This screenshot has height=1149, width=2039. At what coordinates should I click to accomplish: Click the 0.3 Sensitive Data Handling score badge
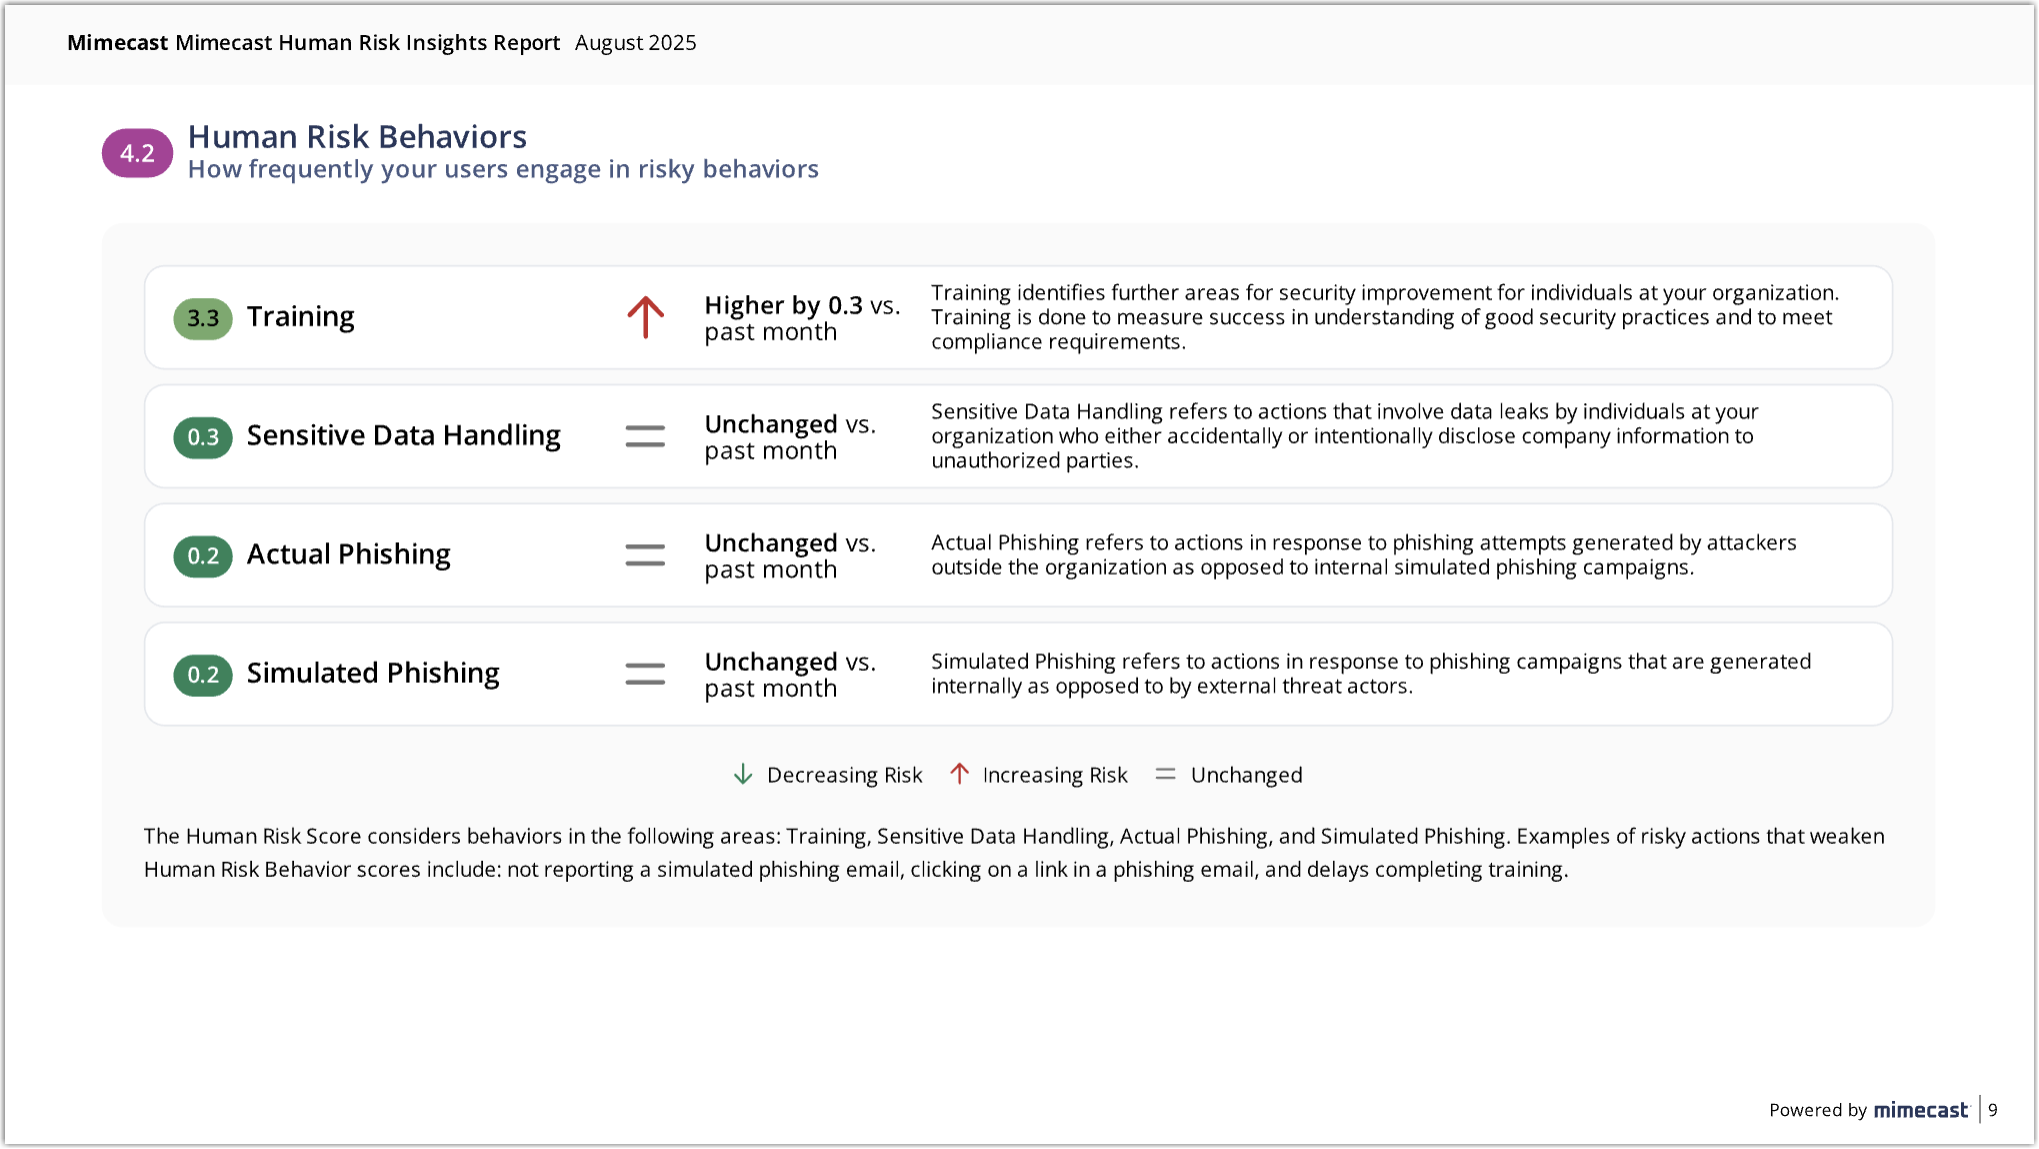click(203, 437)
